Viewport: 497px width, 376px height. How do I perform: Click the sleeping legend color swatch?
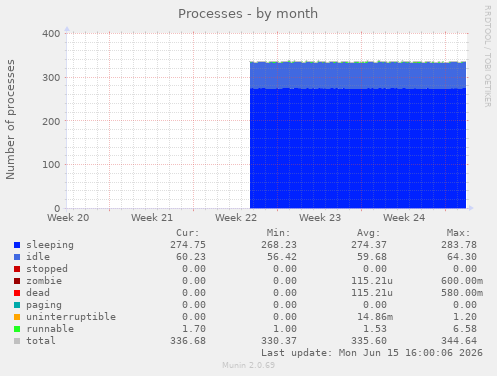[x=17, y=245]
